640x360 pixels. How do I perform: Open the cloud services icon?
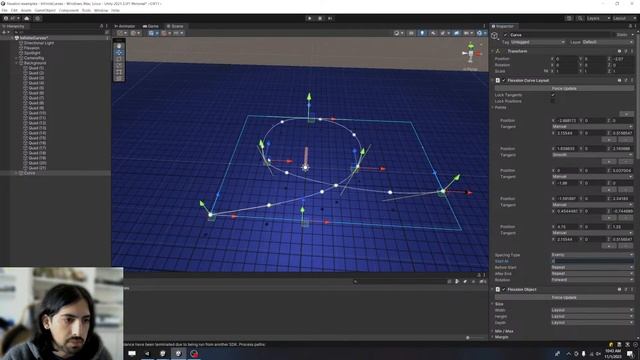(x=27, y=18)
